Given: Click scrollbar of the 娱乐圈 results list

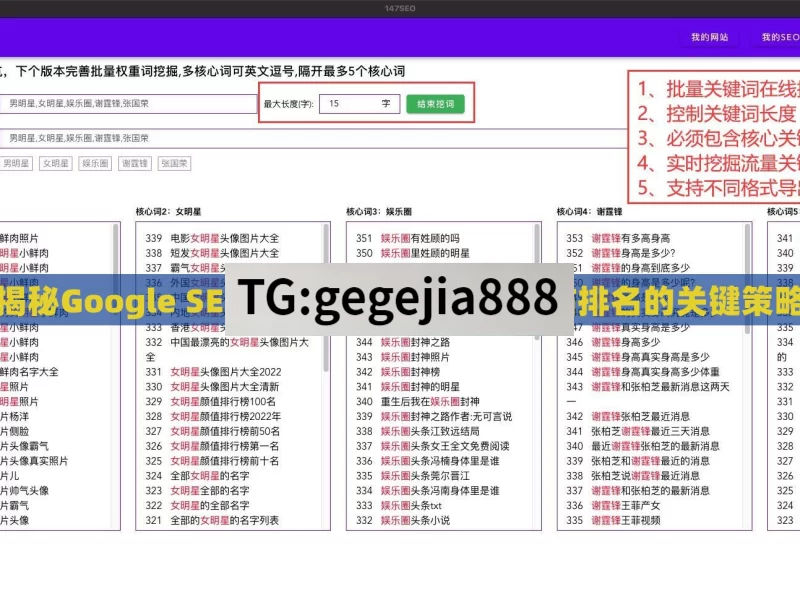Looking at the screenshot, I should [x=536, y=283].
